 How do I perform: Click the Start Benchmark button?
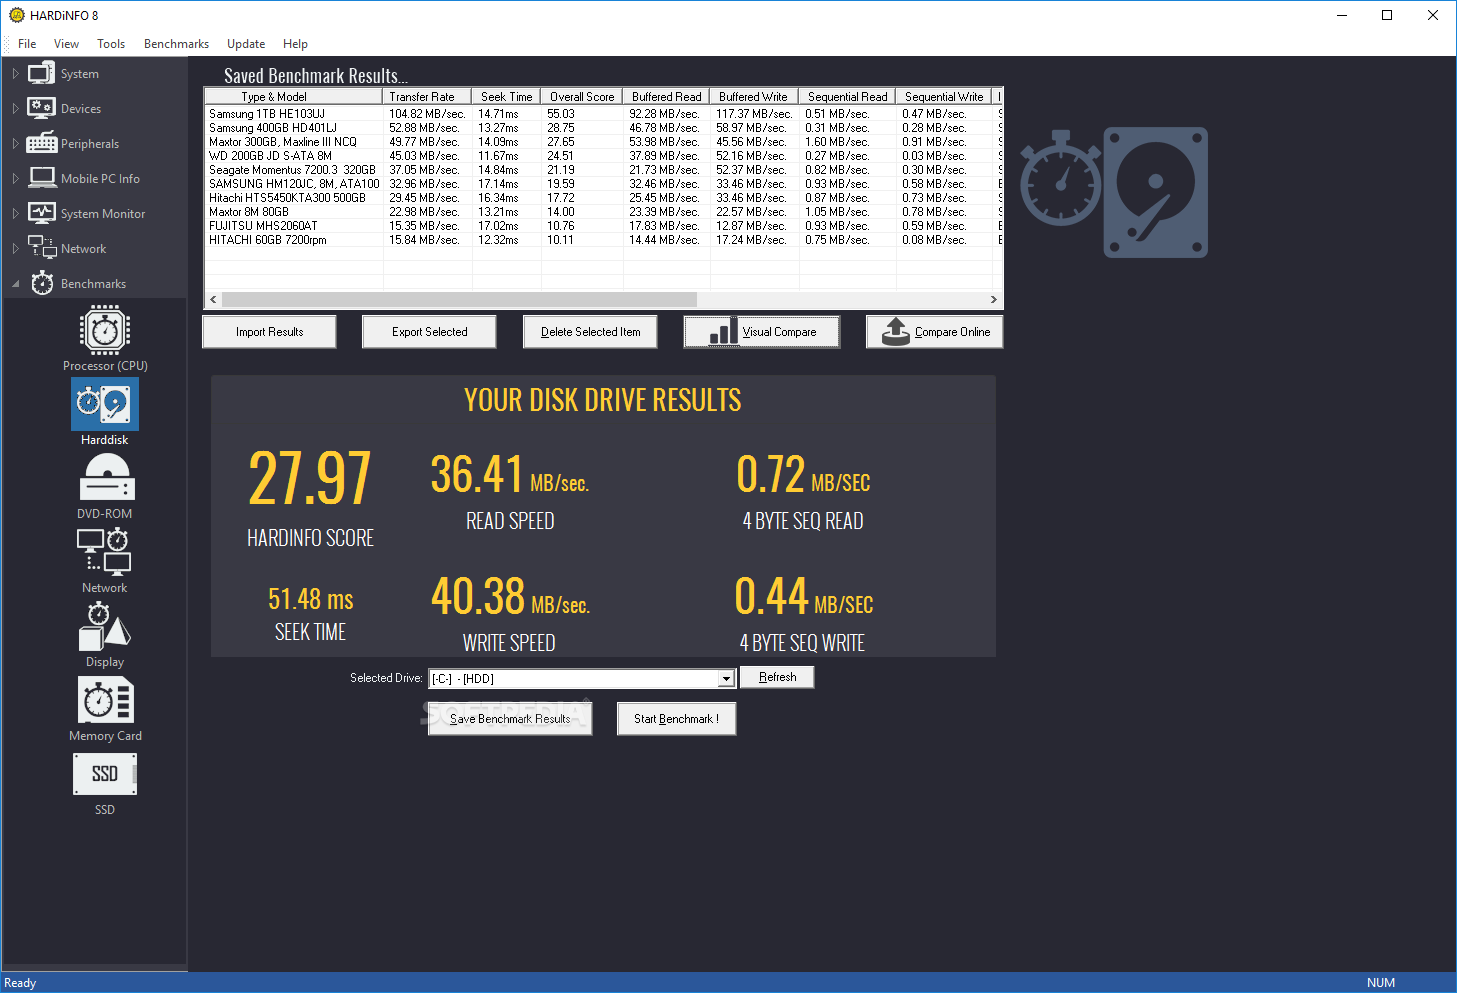676,719
